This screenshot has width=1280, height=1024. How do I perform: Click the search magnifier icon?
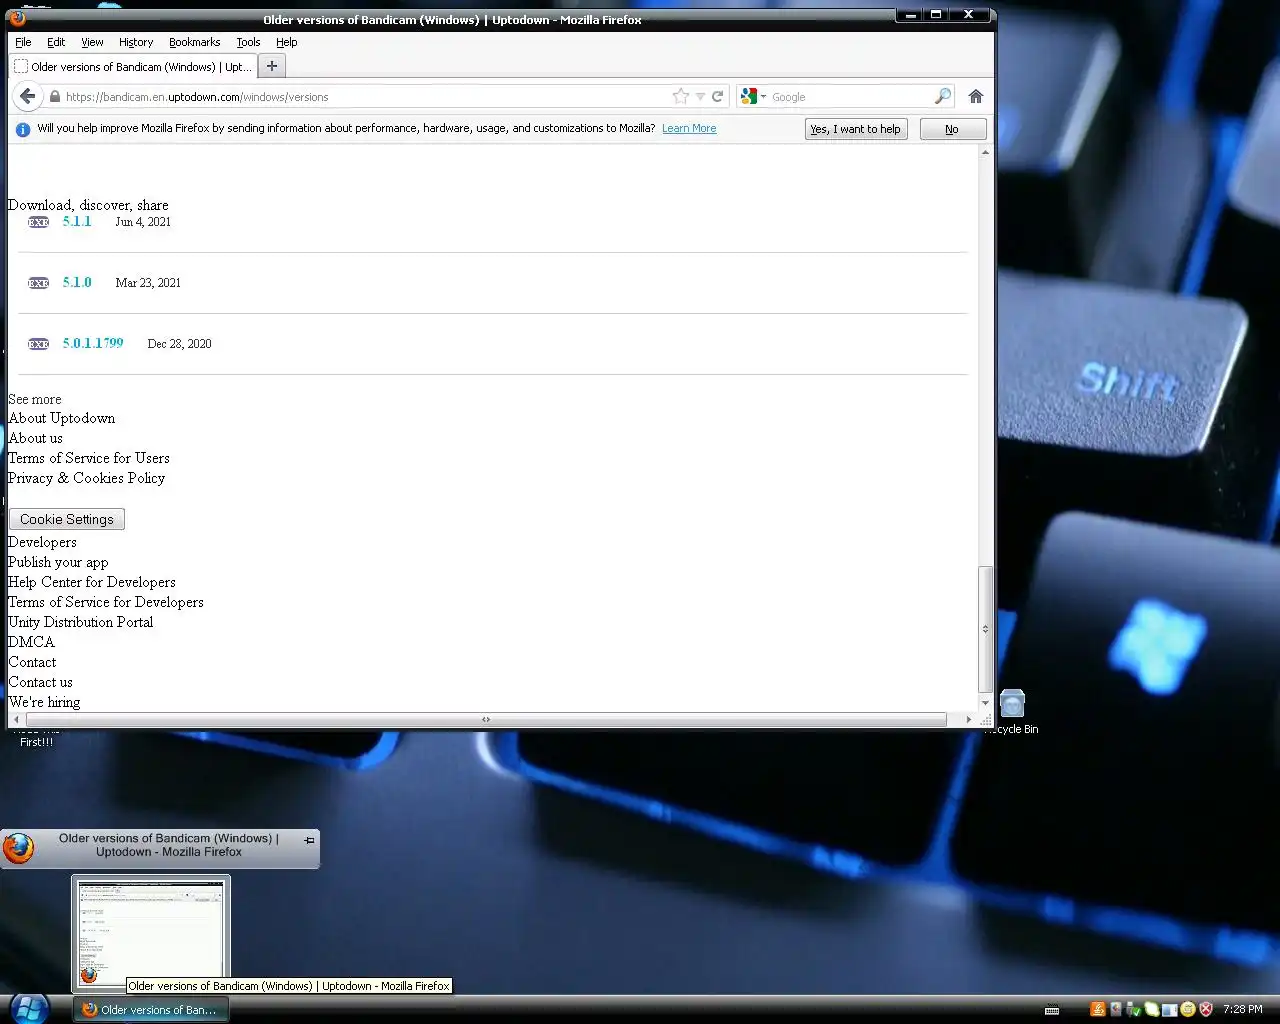tap(942, 96)
